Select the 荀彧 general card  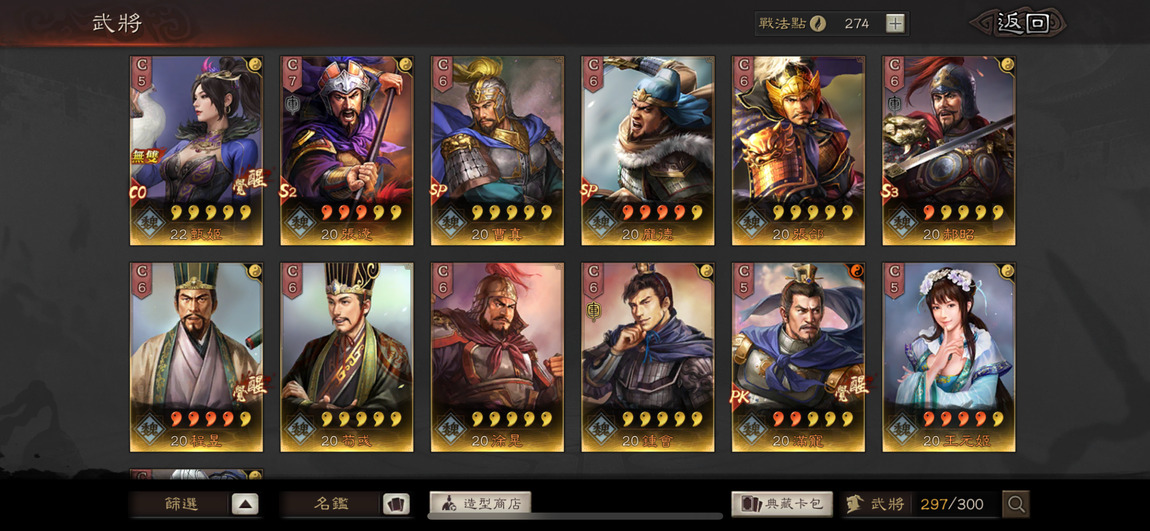pyautogui.click(x=347, y=357)
